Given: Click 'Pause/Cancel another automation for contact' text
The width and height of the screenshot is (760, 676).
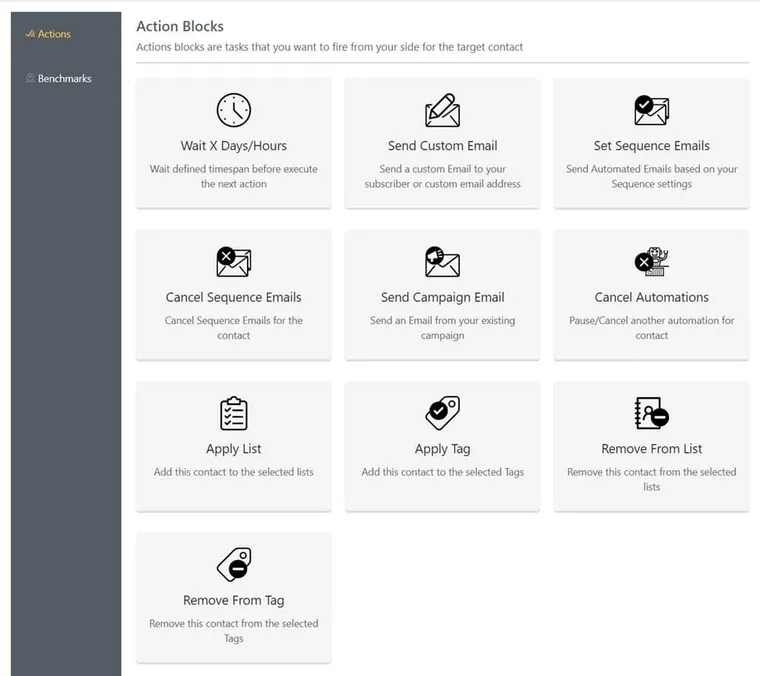Looking at the screenshot, I should [x=651, y=328].
